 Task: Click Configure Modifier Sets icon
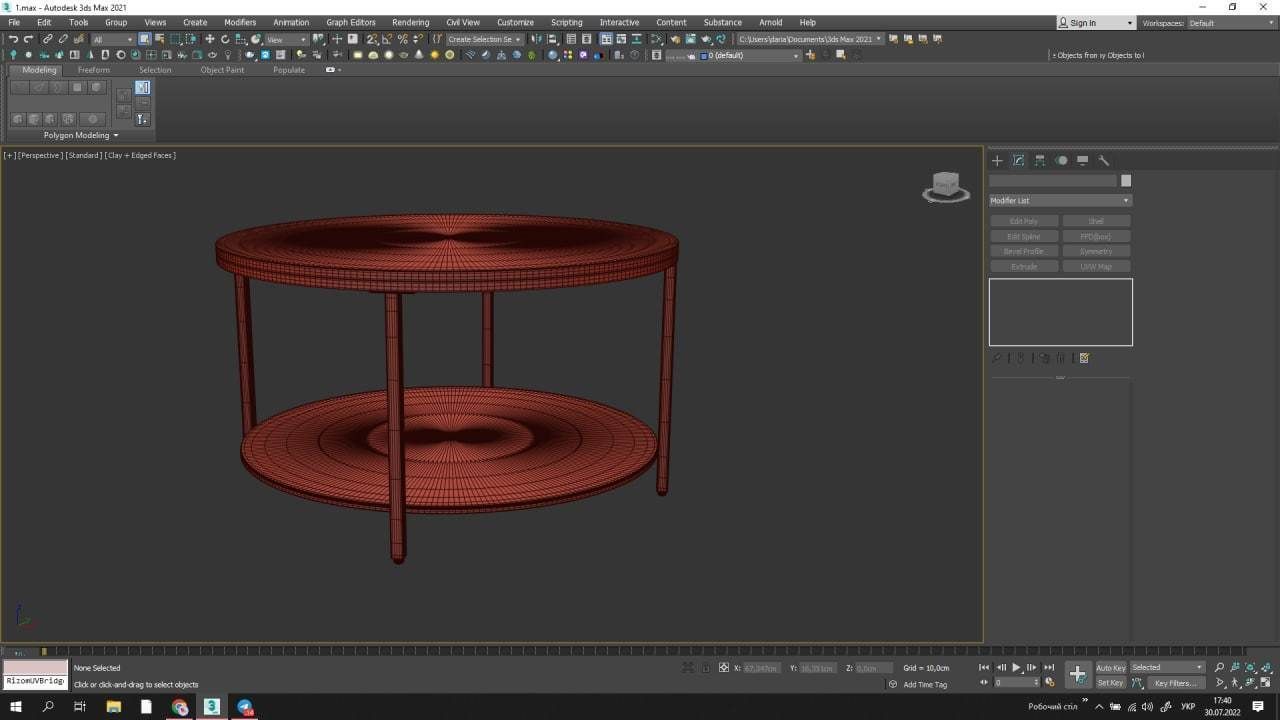[1084, 358]
